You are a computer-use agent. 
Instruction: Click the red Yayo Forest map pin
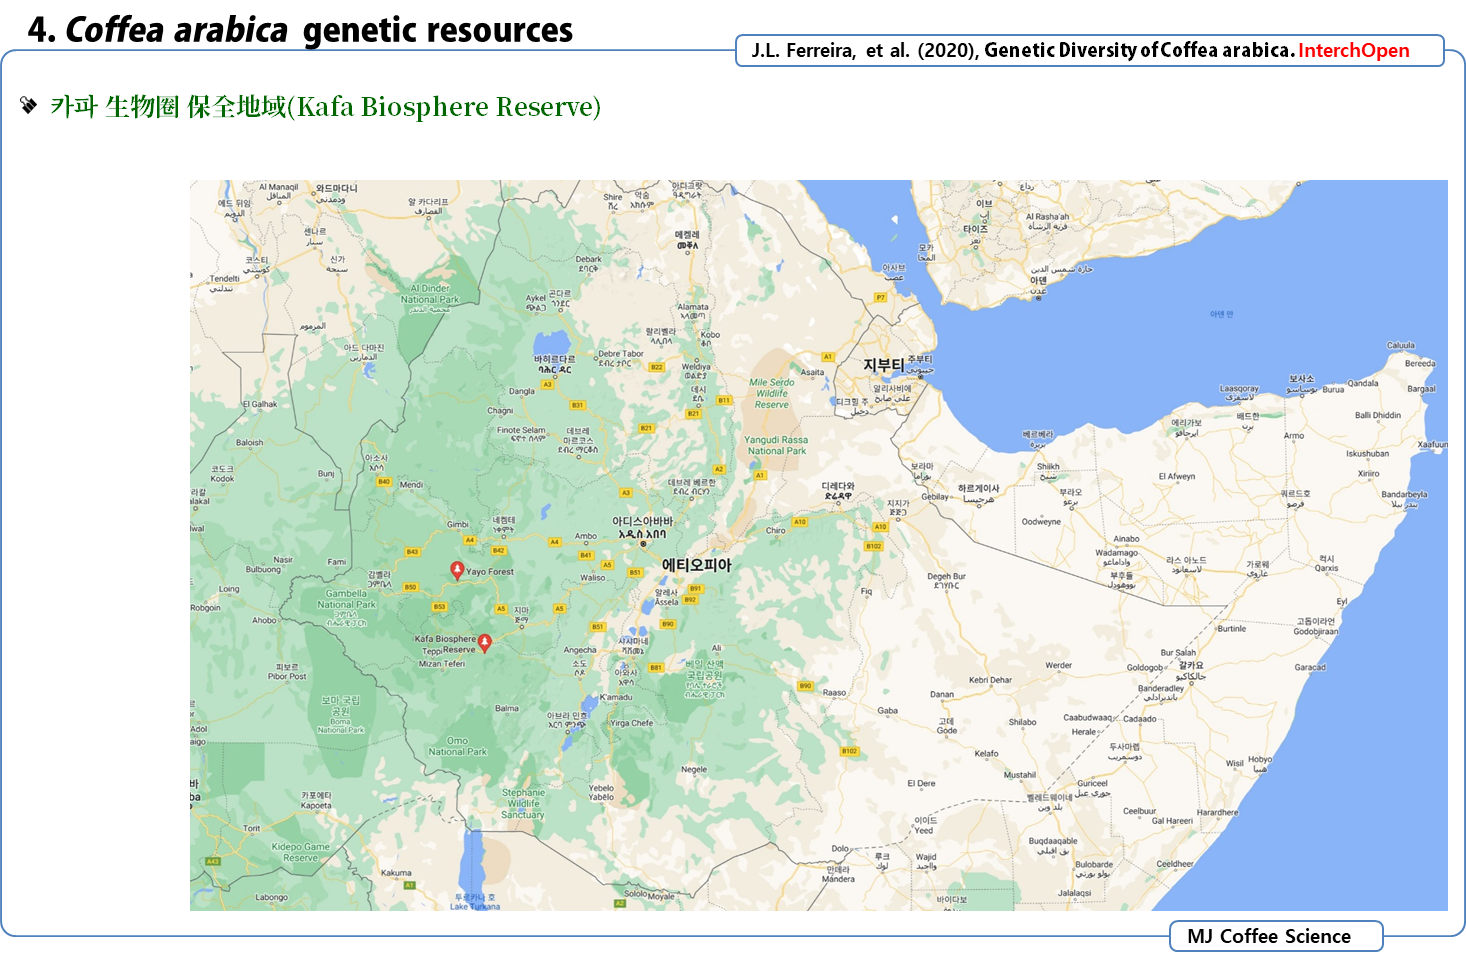click(x=457, y=570)
